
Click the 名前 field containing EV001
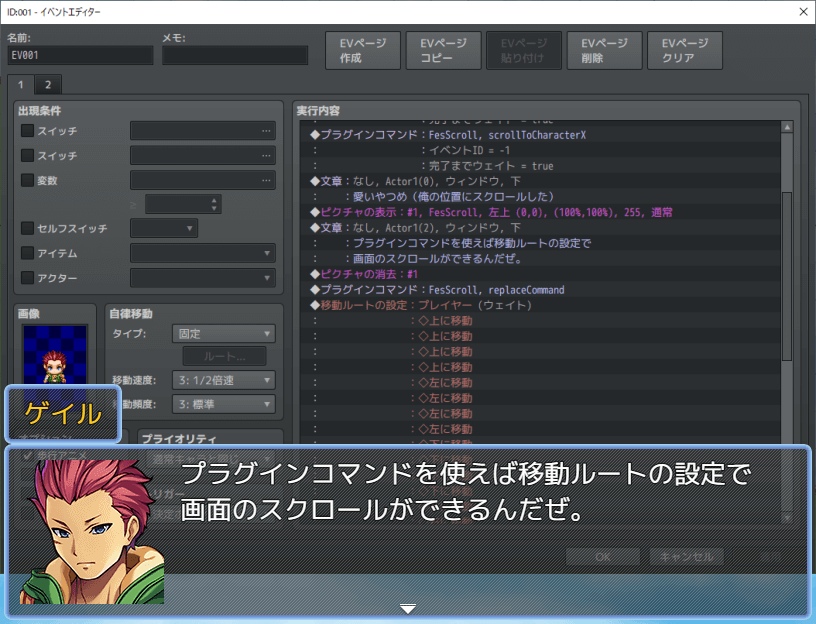tap(80, 55)
